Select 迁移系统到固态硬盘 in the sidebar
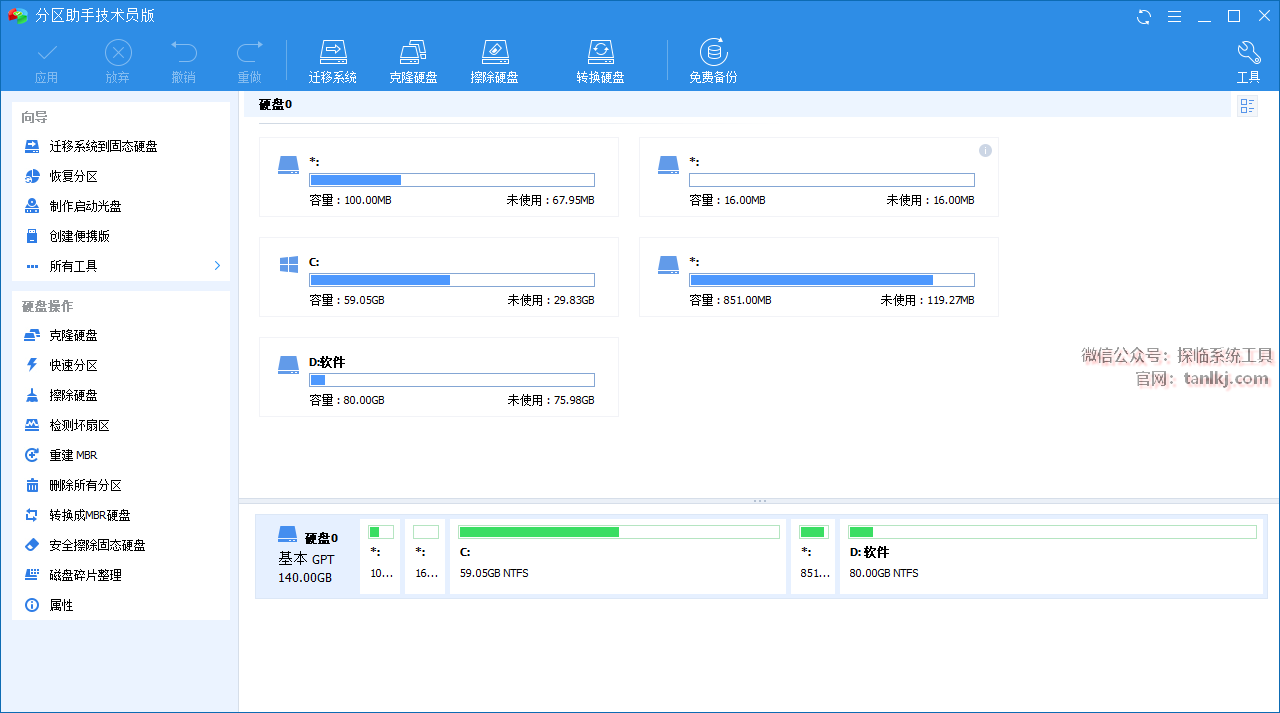Screen dimensions: 1280x713 coord(103,146)
